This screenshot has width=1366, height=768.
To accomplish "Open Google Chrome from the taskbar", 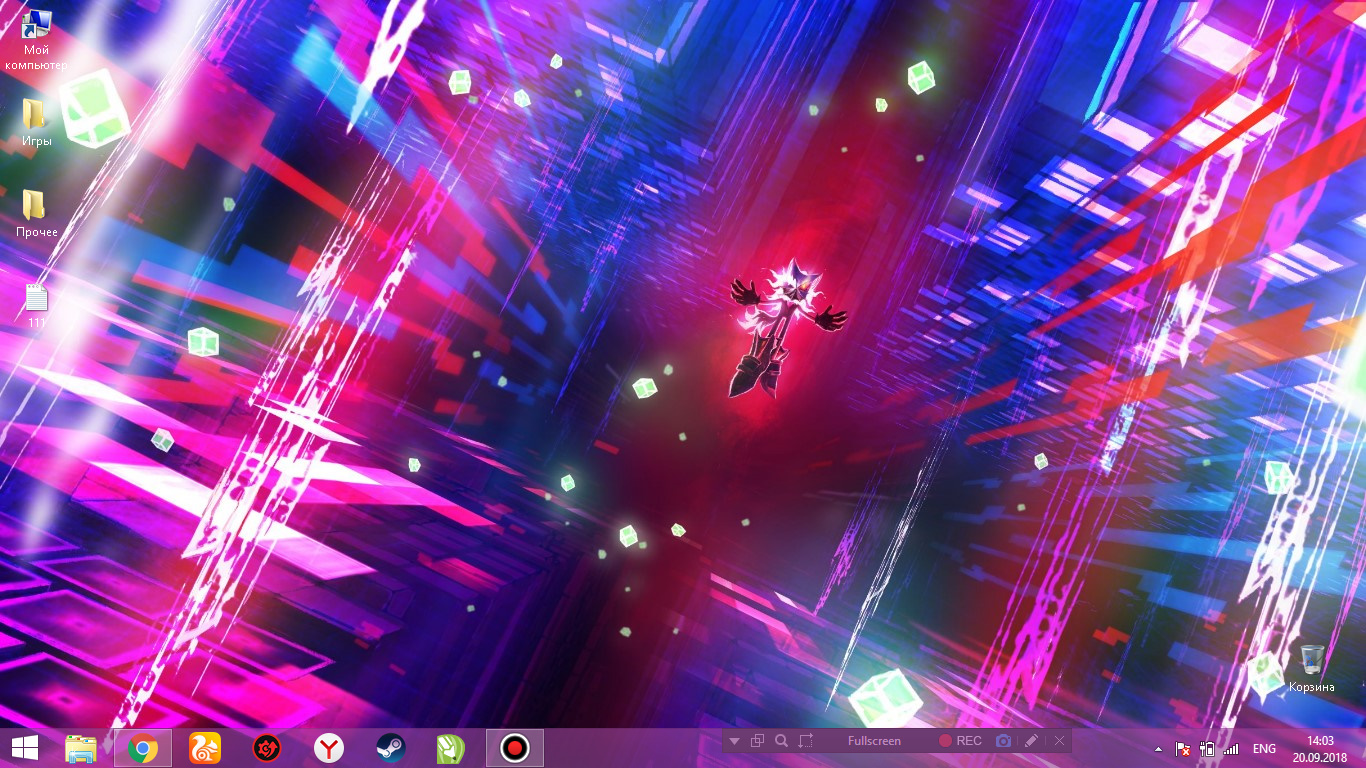I will 143,748.
